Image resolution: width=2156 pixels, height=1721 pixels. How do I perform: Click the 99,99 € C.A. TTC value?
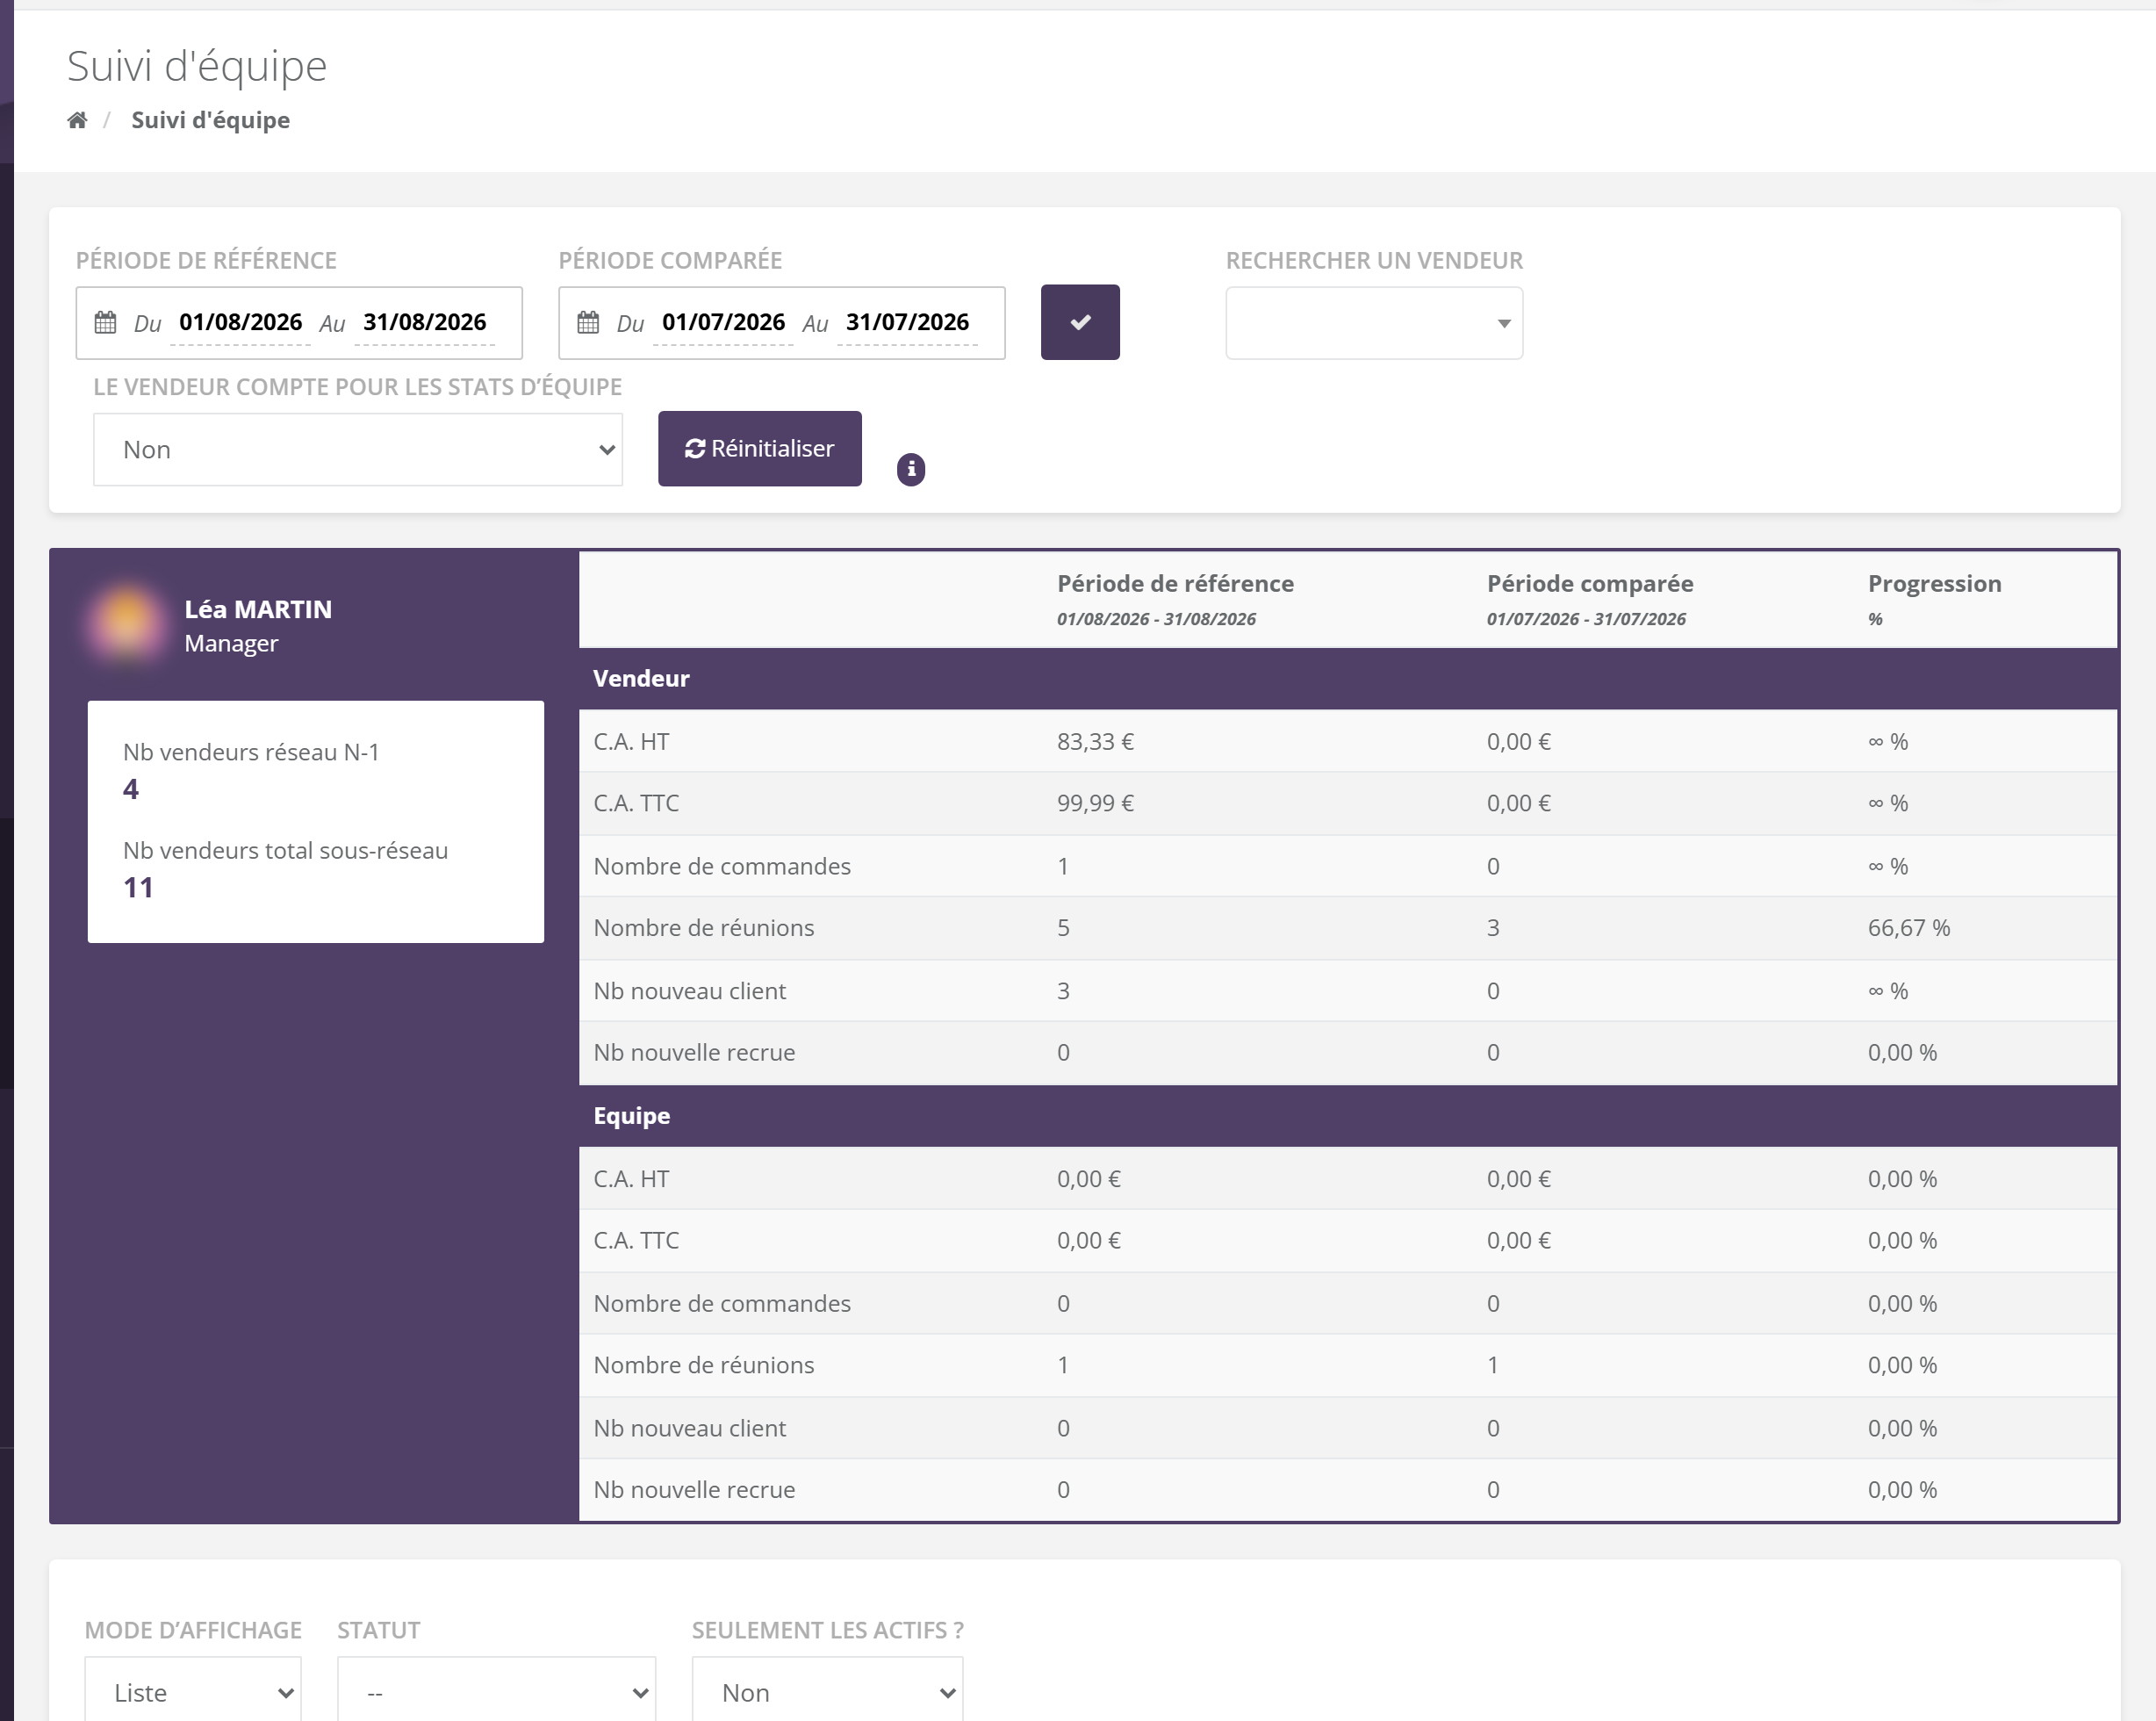pyautogui.click(x=1095, y=803)
